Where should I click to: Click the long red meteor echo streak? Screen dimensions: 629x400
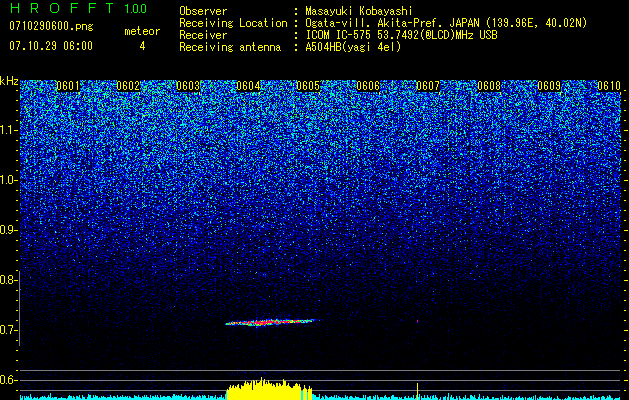(x=271, y=322)
